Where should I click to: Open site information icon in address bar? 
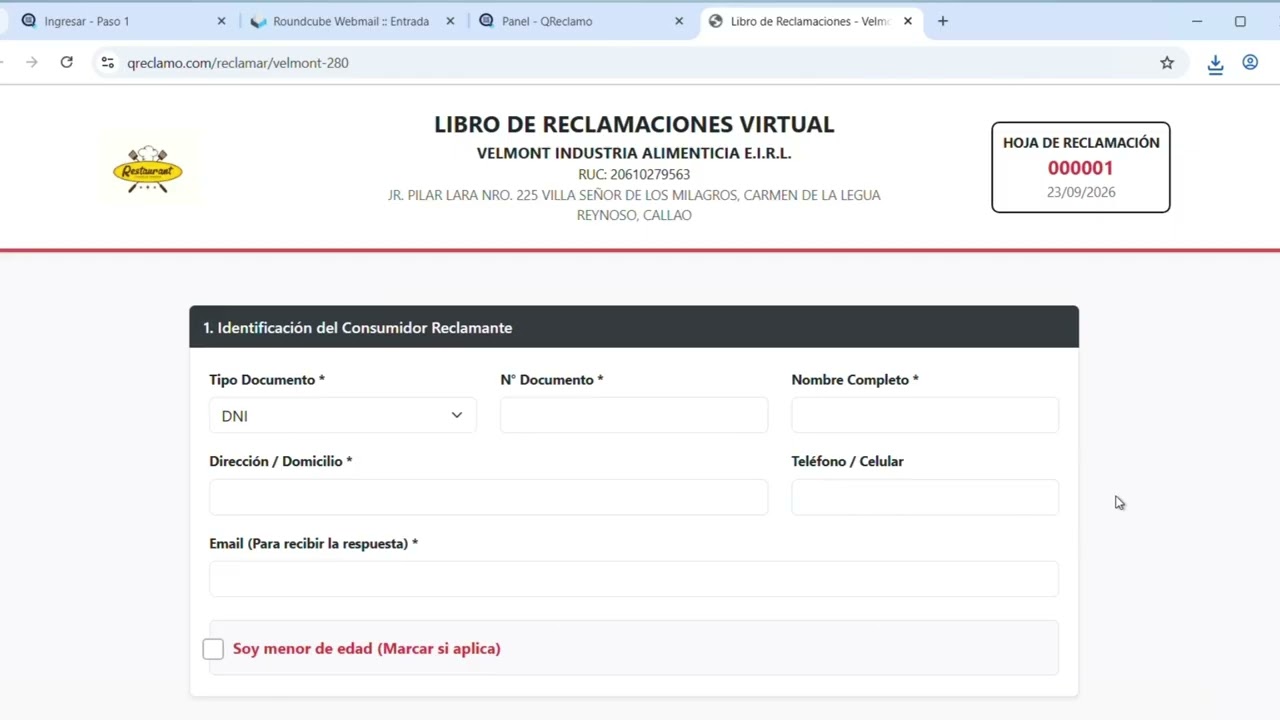108,62
